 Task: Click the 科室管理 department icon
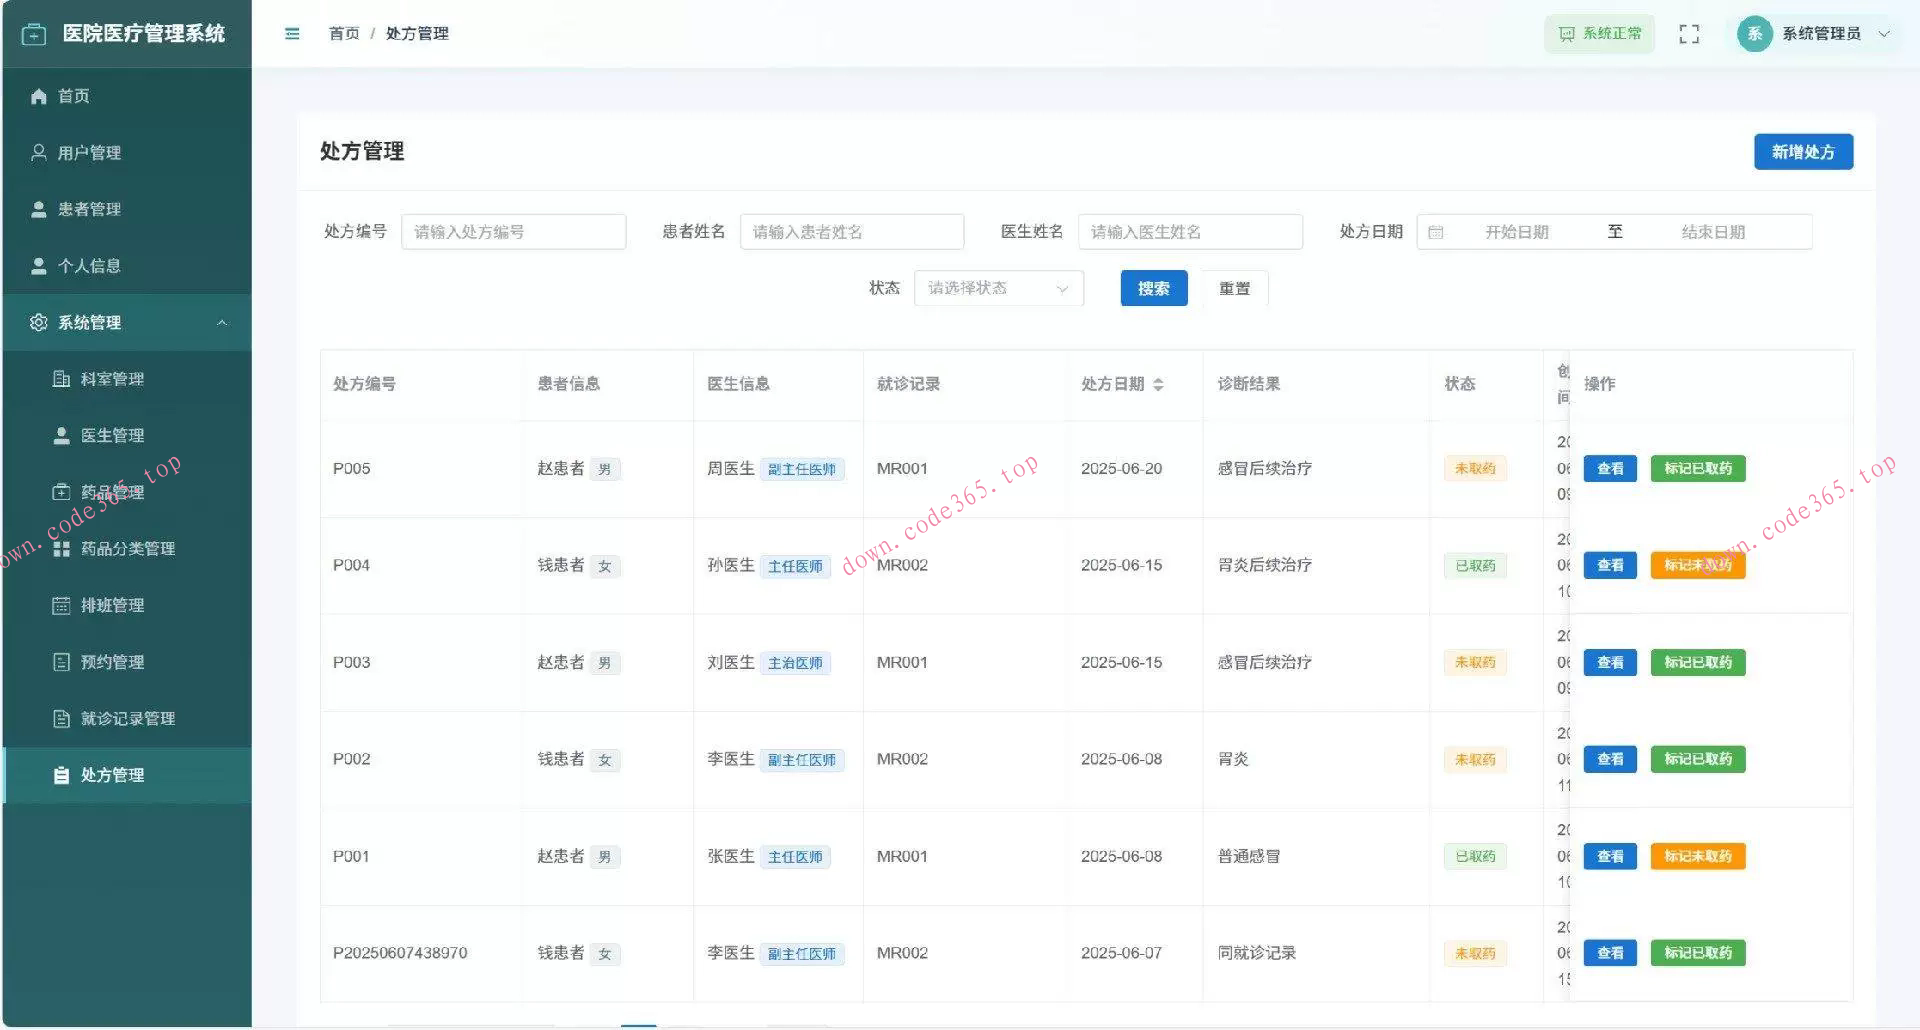pos(60,378)
